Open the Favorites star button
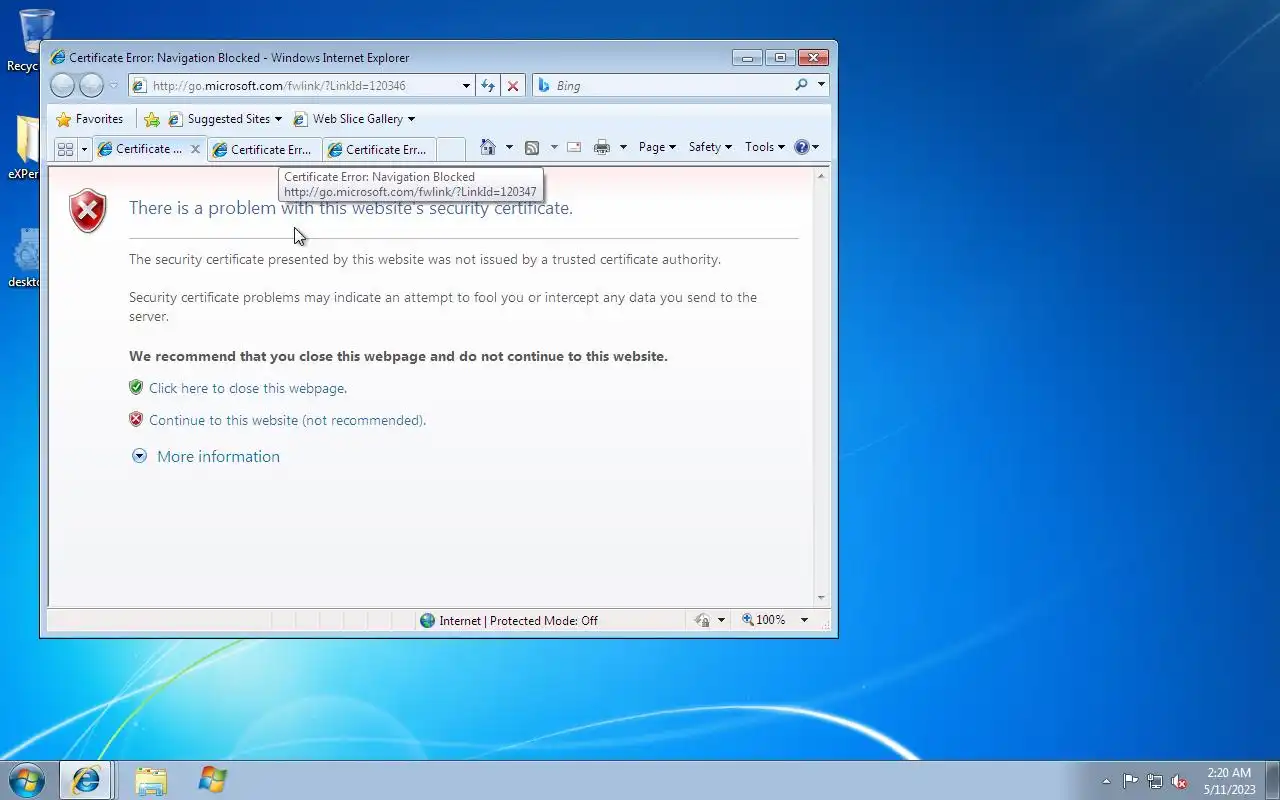The height and width of the screenshot is (800, 1280). (x=90, y=119)
